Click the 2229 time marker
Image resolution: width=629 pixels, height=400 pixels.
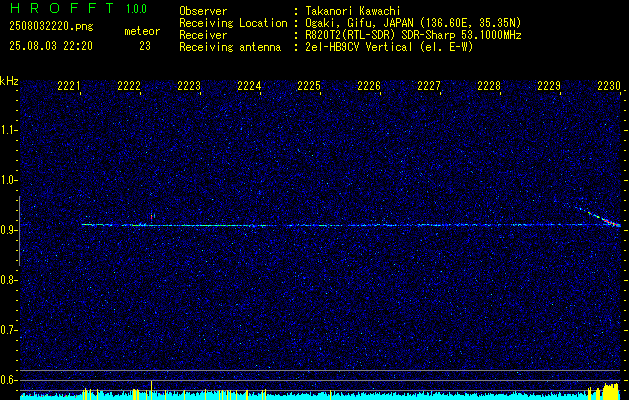549,86
